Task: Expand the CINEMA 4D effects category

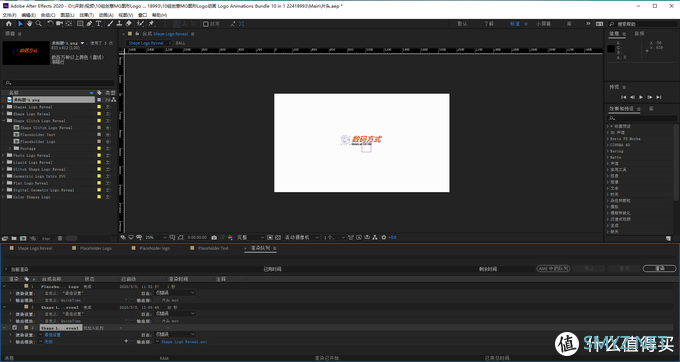Action: (608, 145)
